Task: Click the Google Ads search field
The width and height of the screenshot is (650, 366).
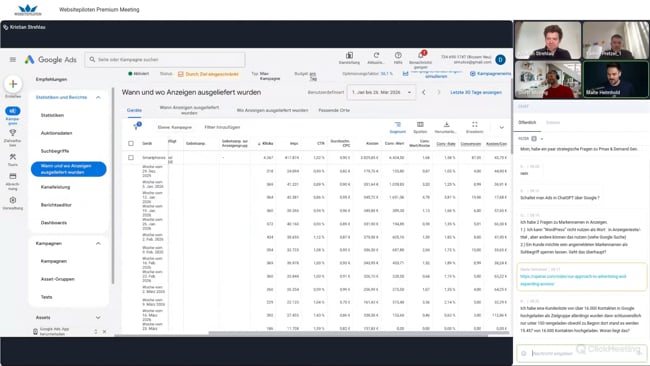Action: [165, 60]
